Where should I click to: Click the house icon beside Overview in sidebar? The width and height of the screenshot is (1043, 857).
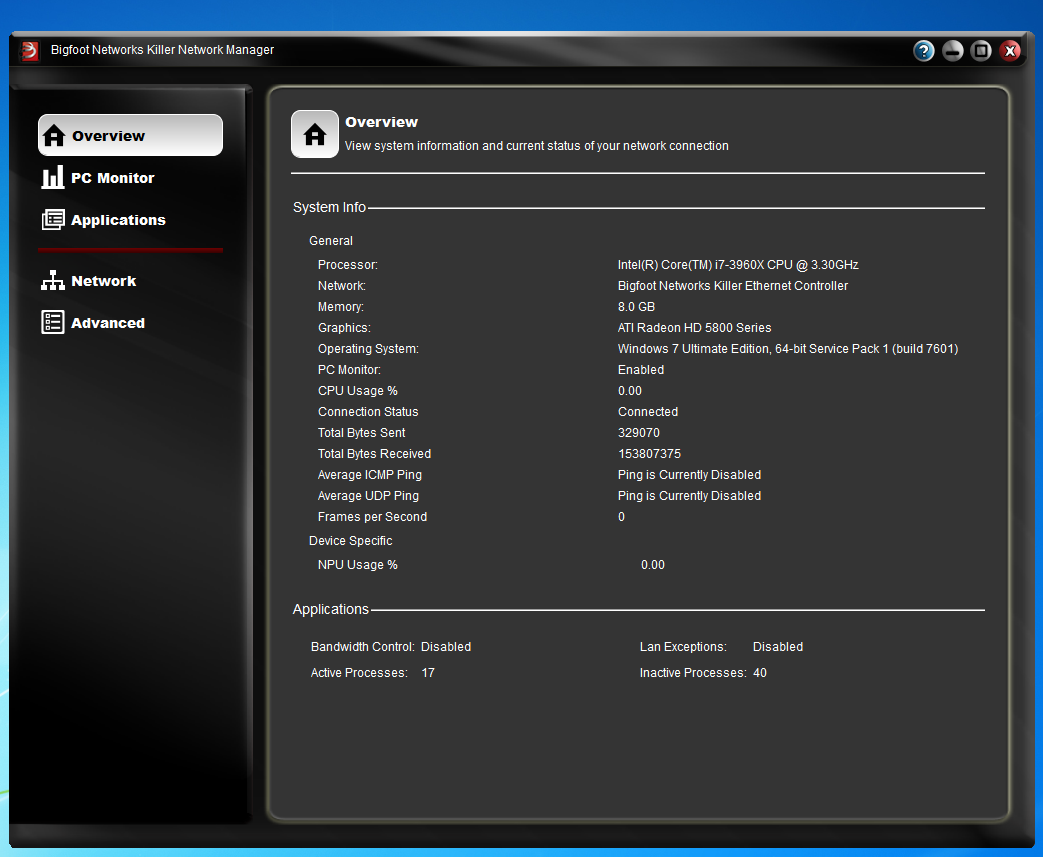pyautogui.click(x=54, y=135)
